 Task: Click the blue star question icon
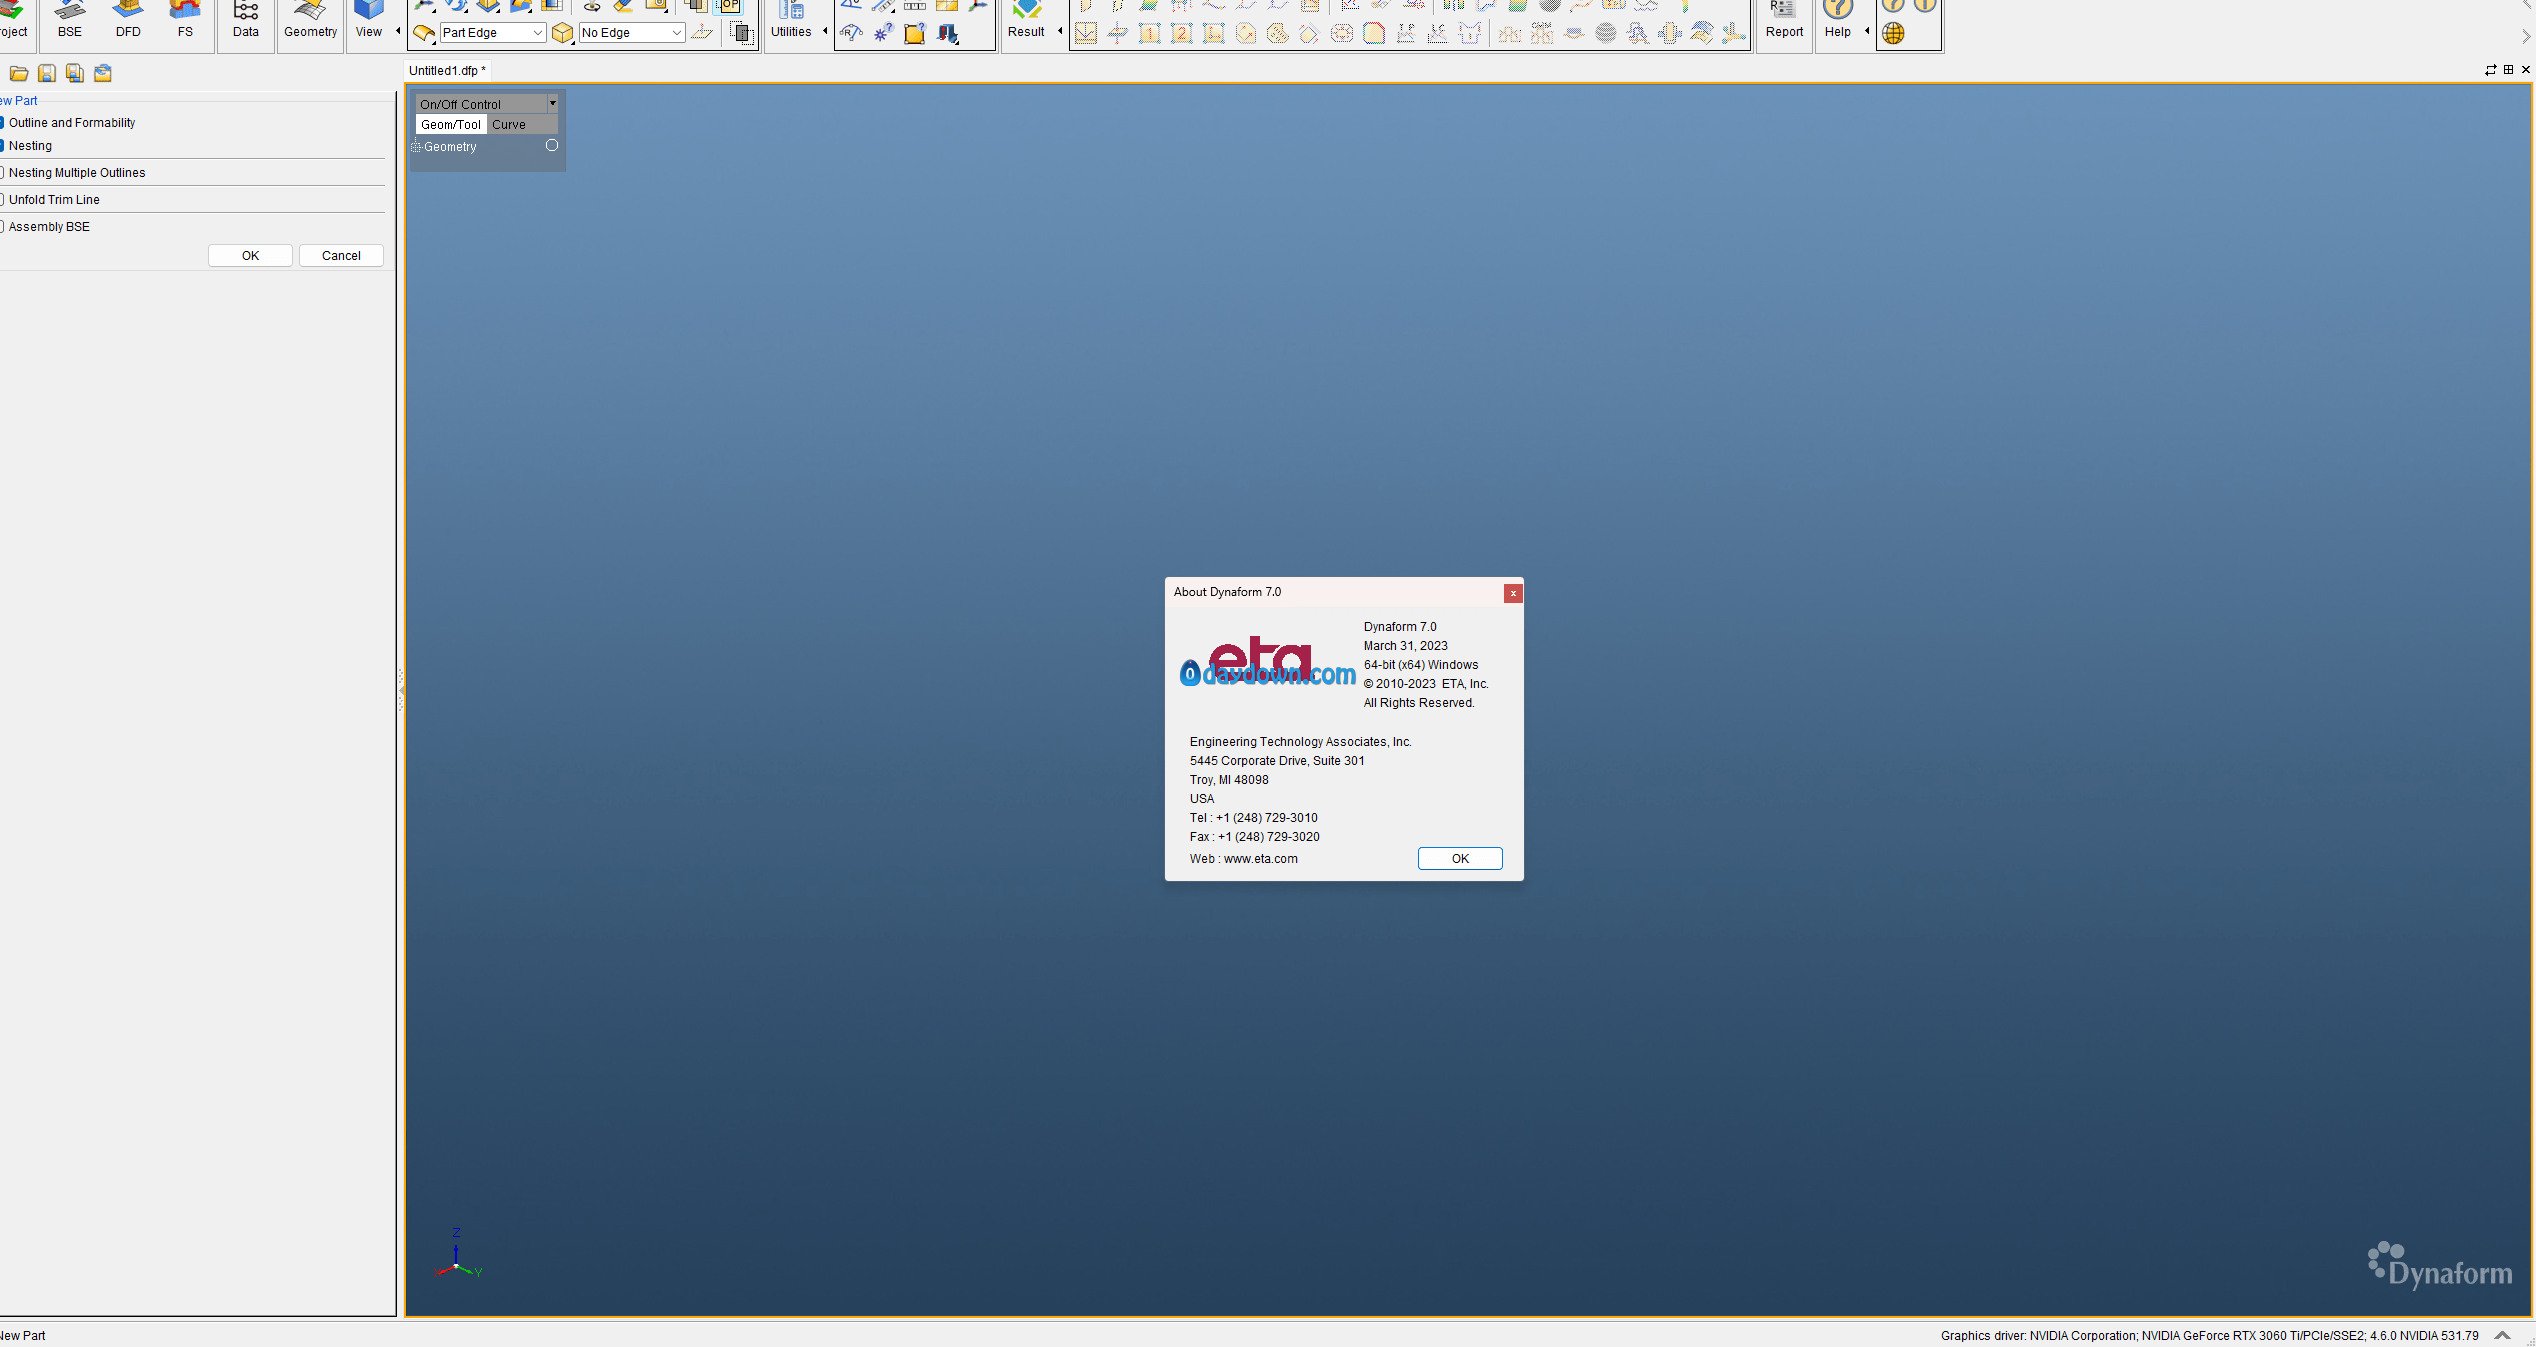tap(883, 33)
